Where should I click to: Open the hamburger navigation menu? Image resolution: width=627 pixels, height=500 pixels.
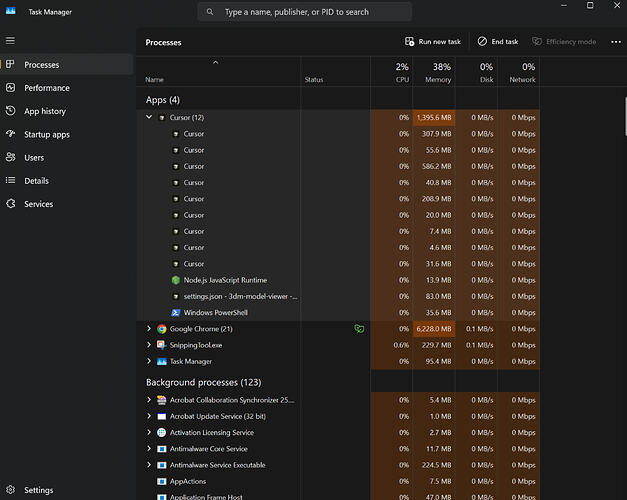click(10, 40)
